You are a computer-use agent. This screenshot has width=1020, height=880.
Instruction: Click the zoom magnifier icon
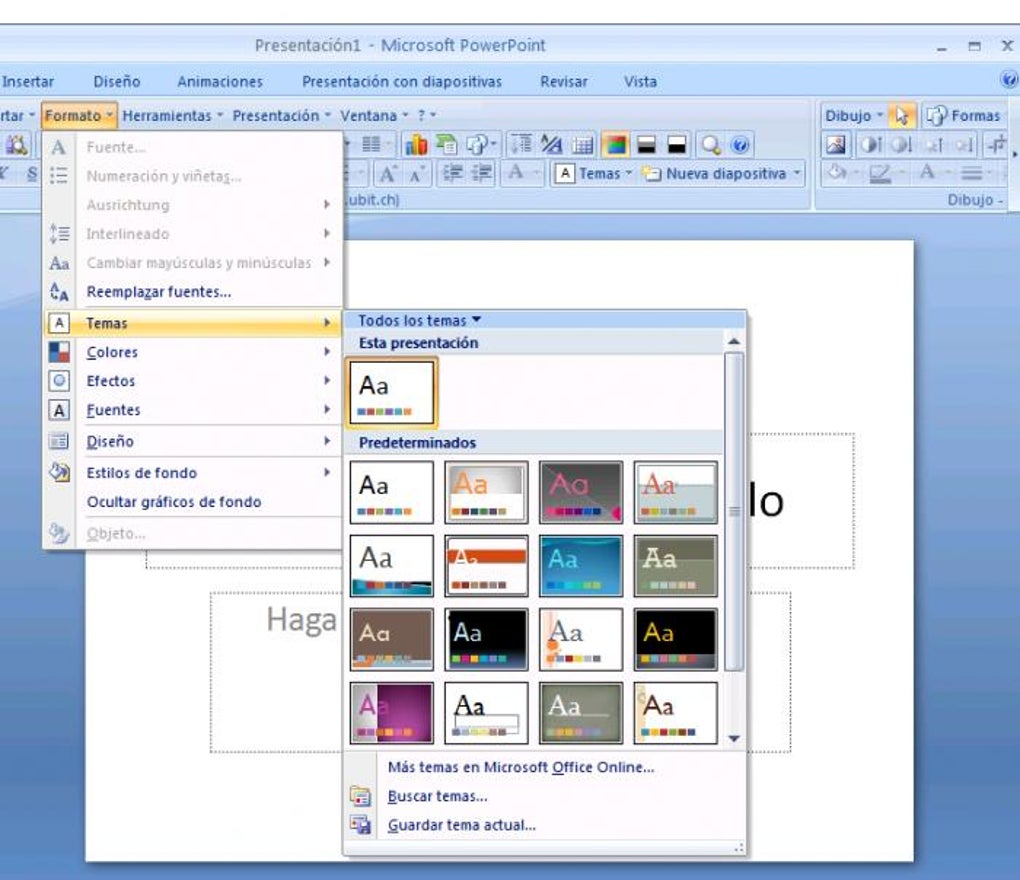click(x=711, y=144)
